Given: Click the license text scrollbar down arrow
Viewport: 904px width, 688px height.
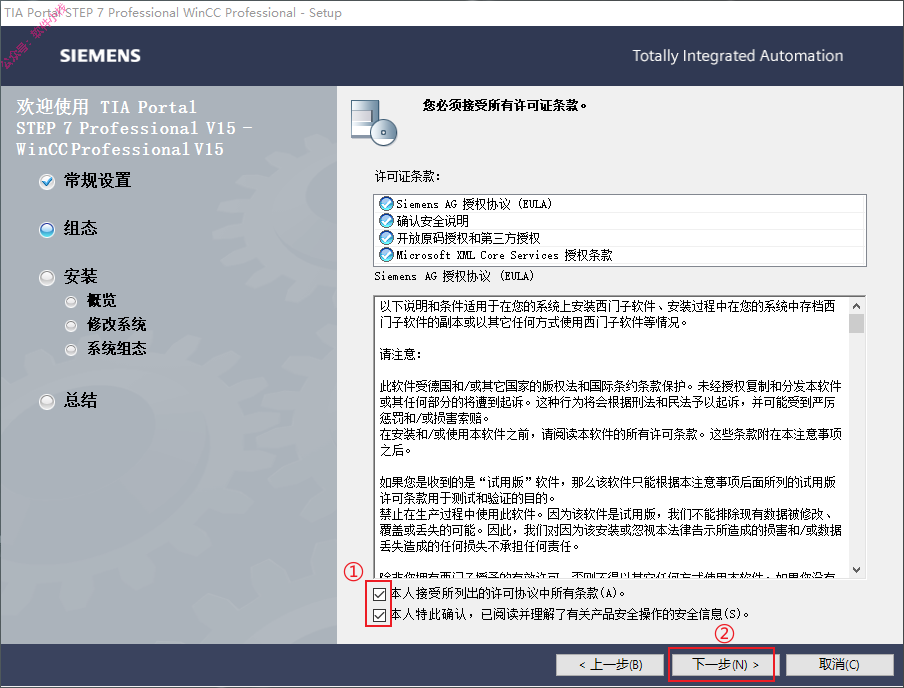Looking at the screenshot, I should 857,570.
